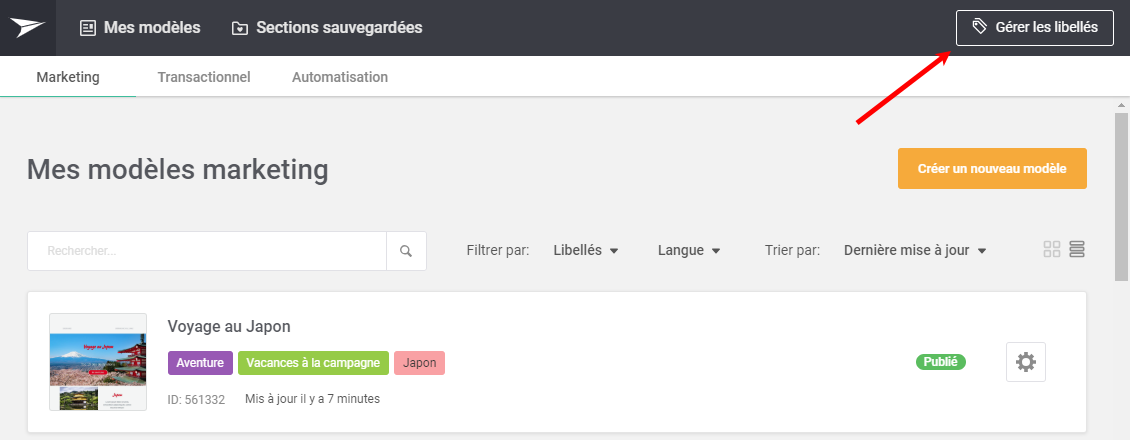Click the magnifying glass search icon
The image size is (1130, 440).
tap(406, 251)
